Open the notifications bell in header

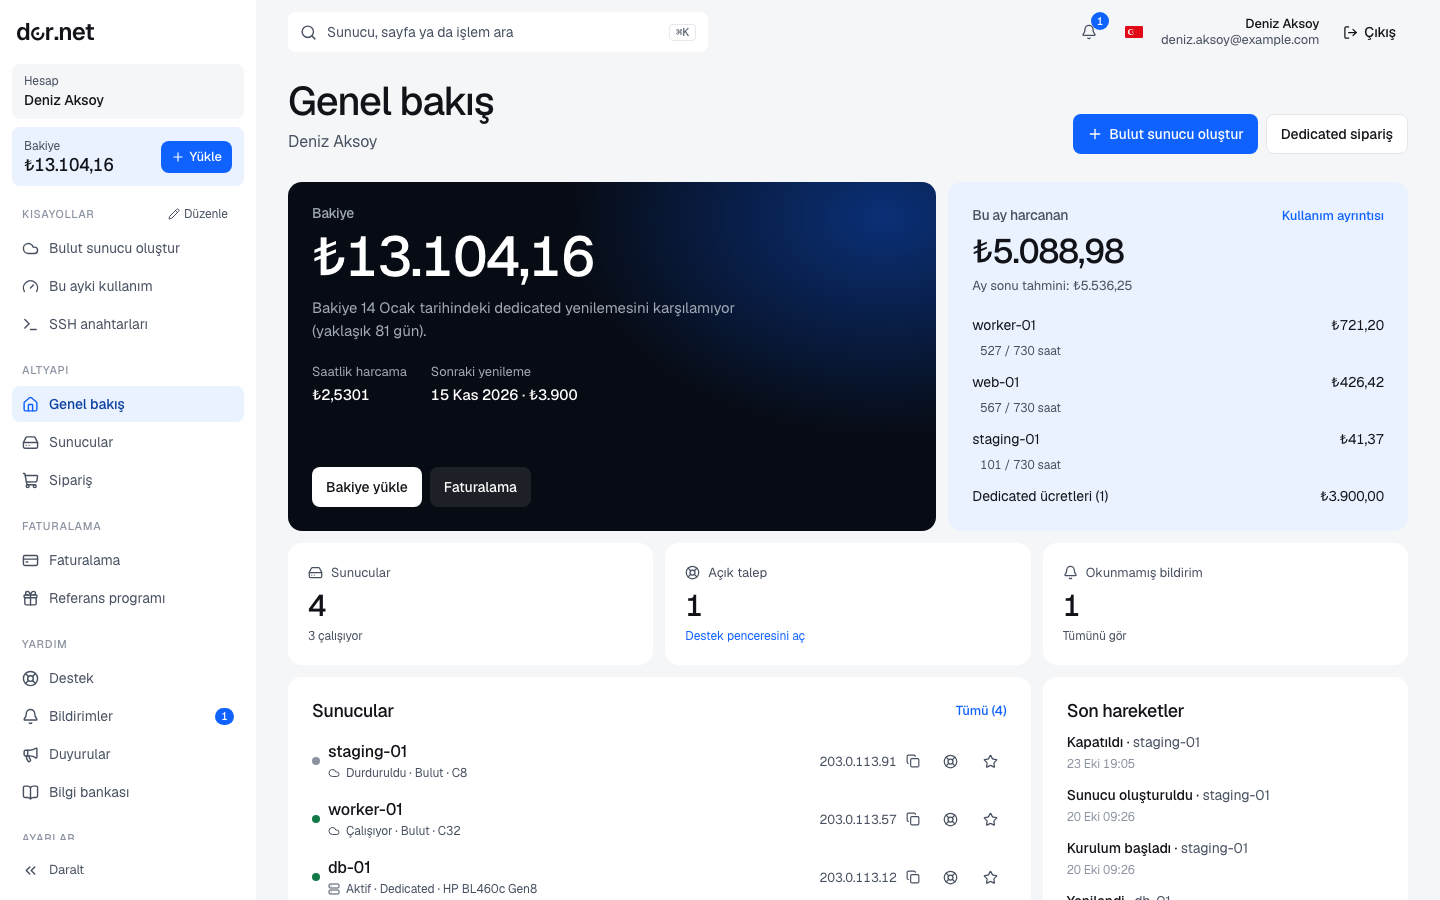point(1089,32)
